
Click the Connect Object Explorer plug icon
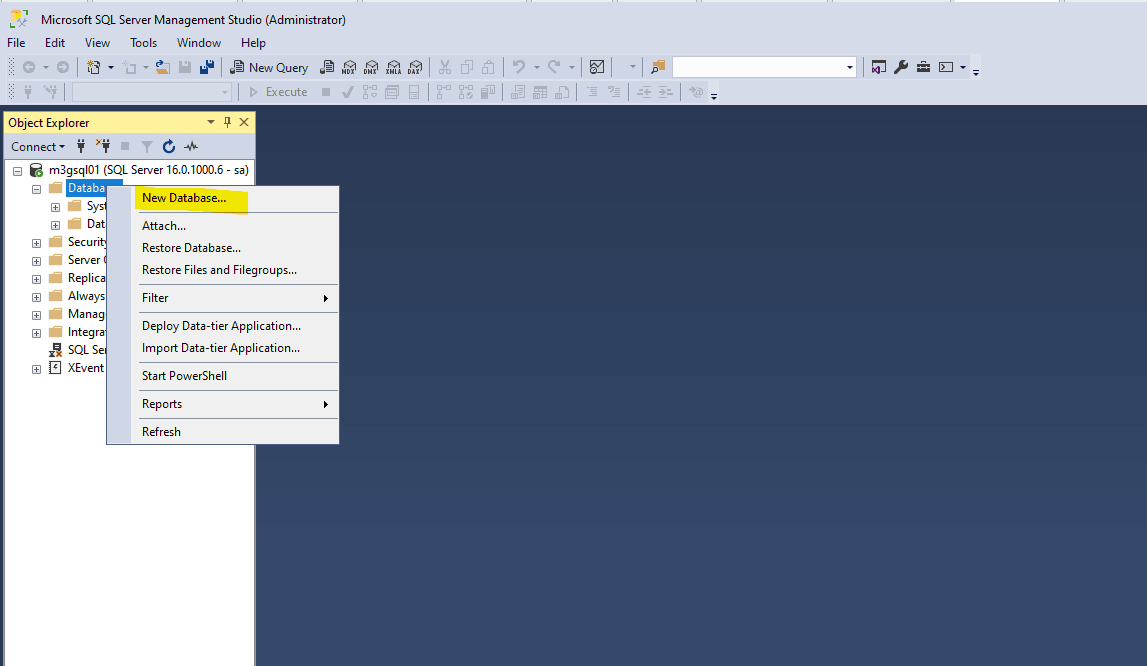pyautogui.click(x=81, y=146)
